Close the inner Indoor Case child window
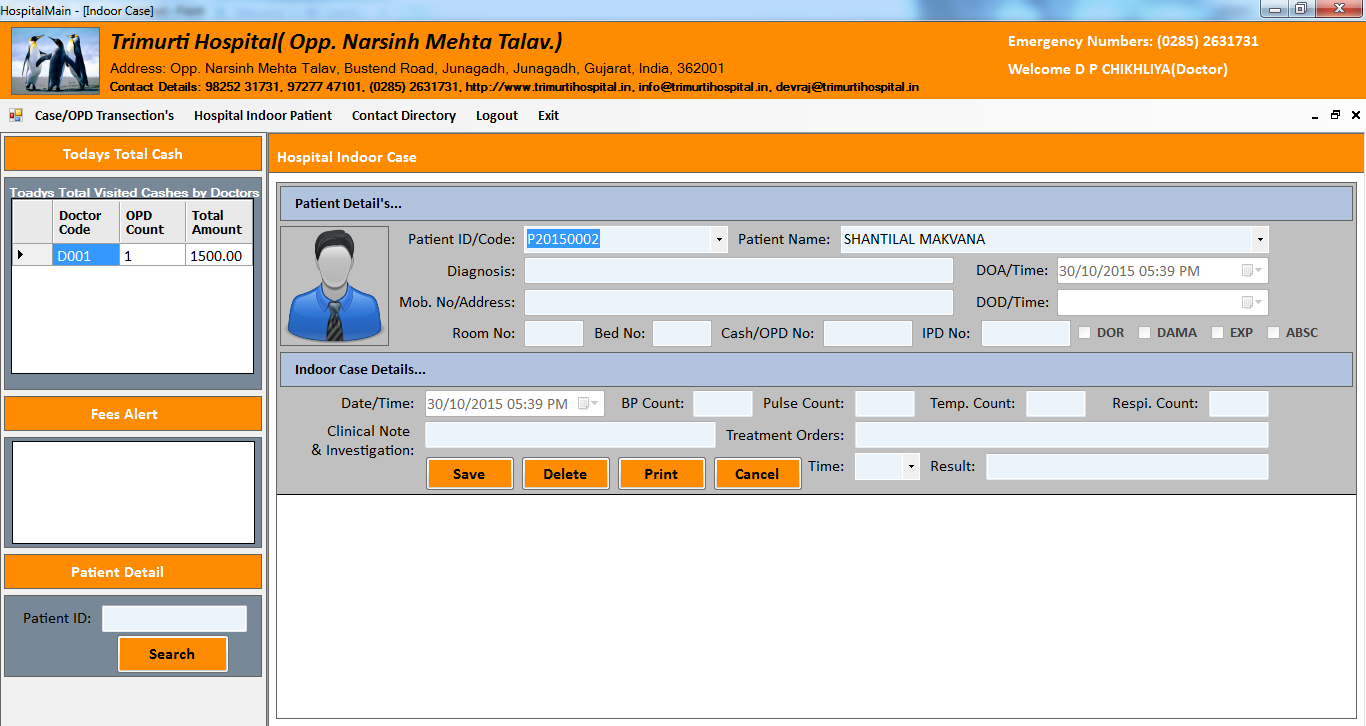 pyautogui.click(x=1356, y=116)
